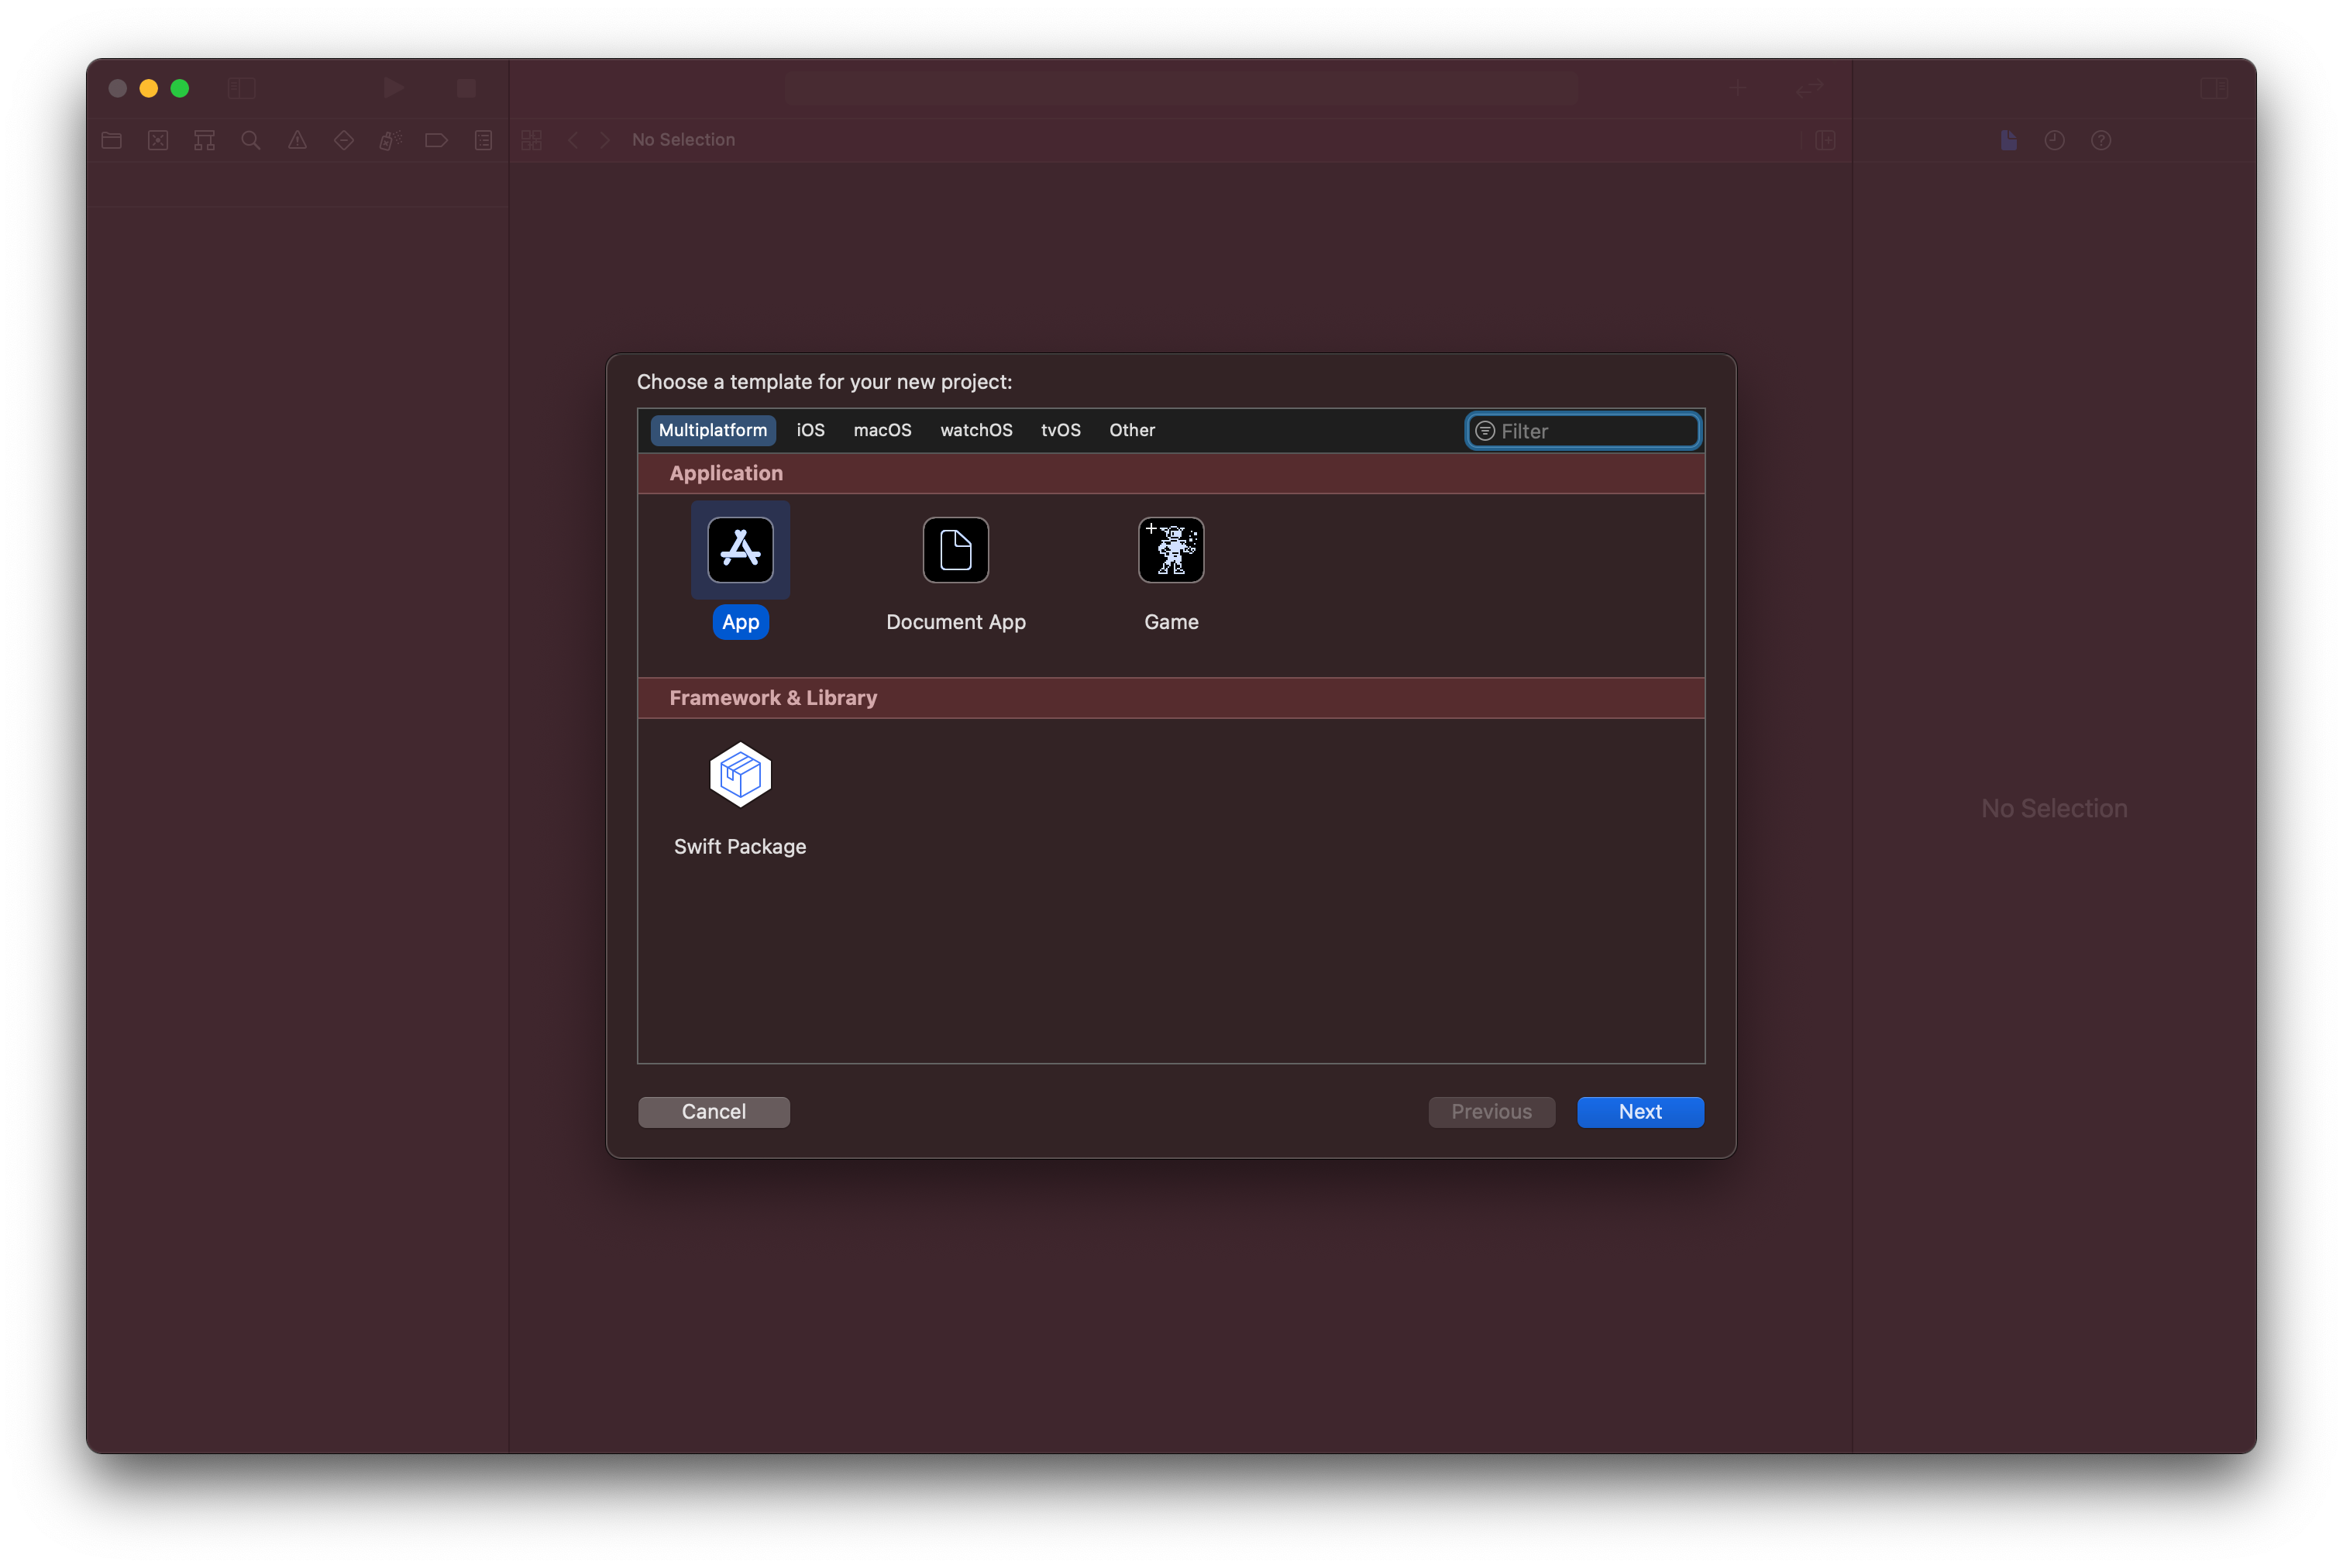Click the code review arrows icon

pyautogui.click(x=1809, y=89)
